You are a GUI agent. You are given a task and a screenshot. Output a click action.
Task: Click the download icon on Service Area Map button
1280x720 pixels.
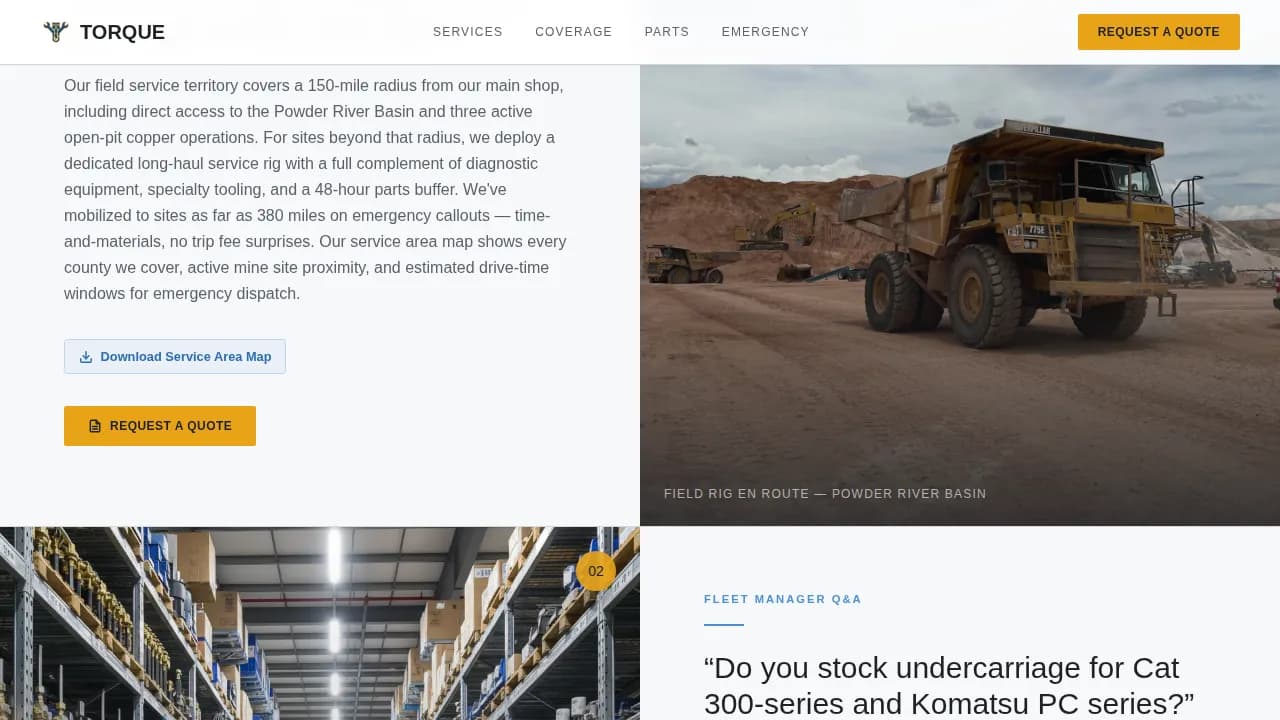[86, 356]
